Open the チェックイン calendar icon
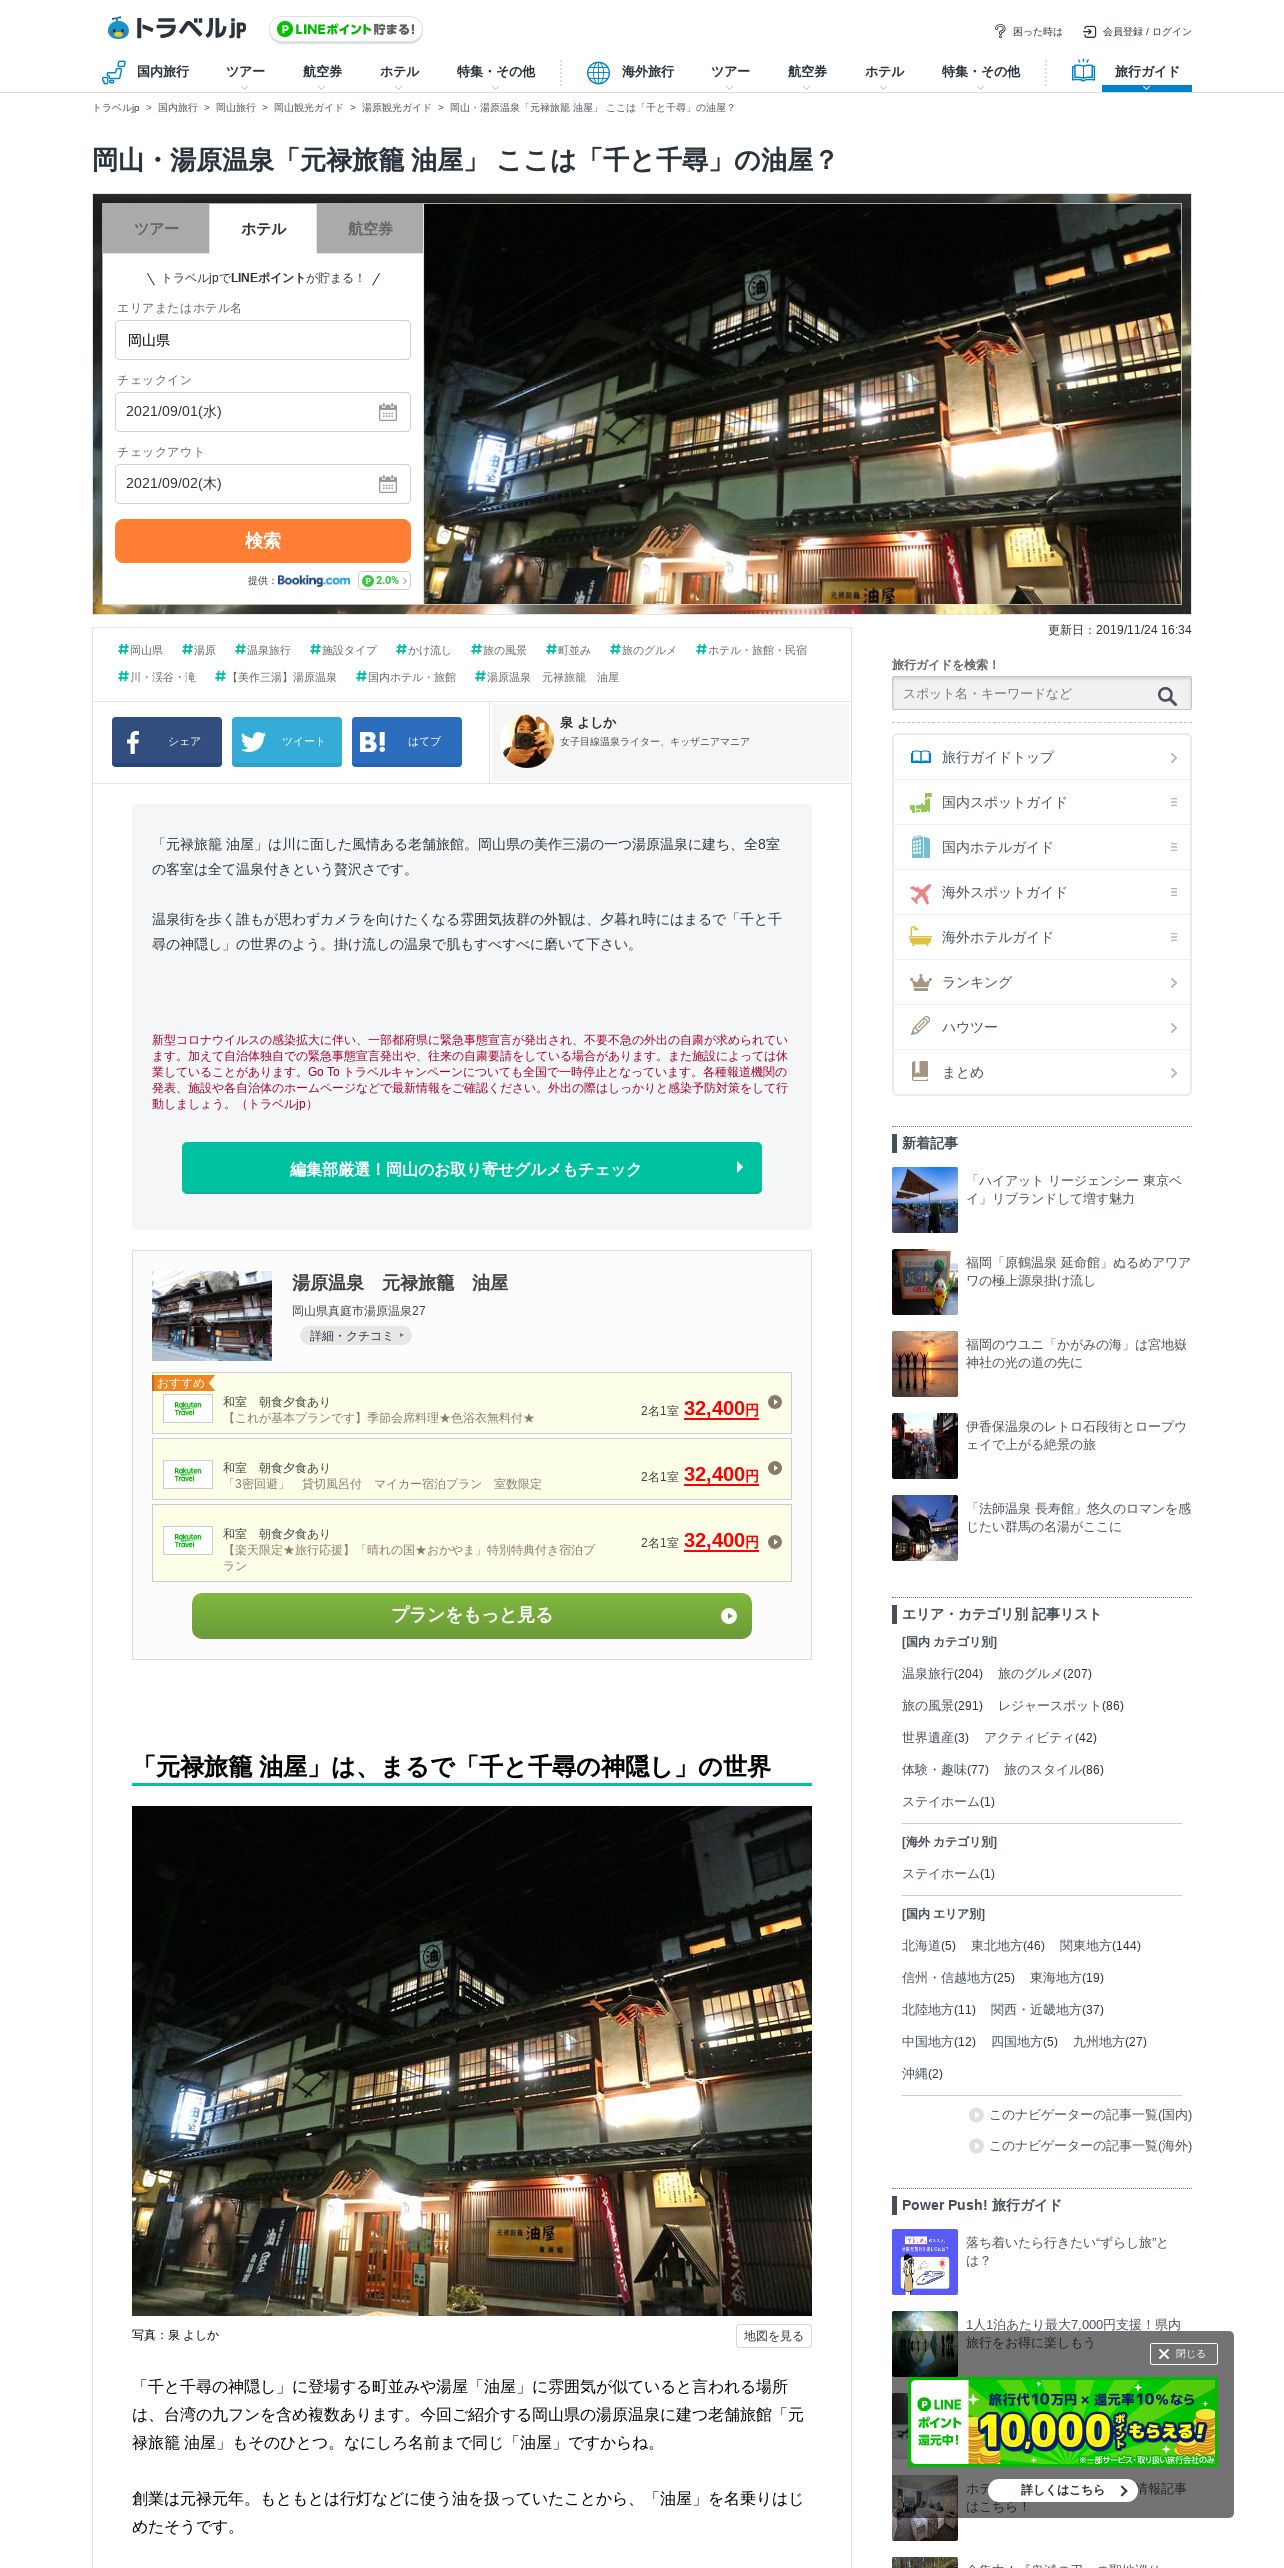Viewport: 1284px width, 2568px height. point(388,412)
